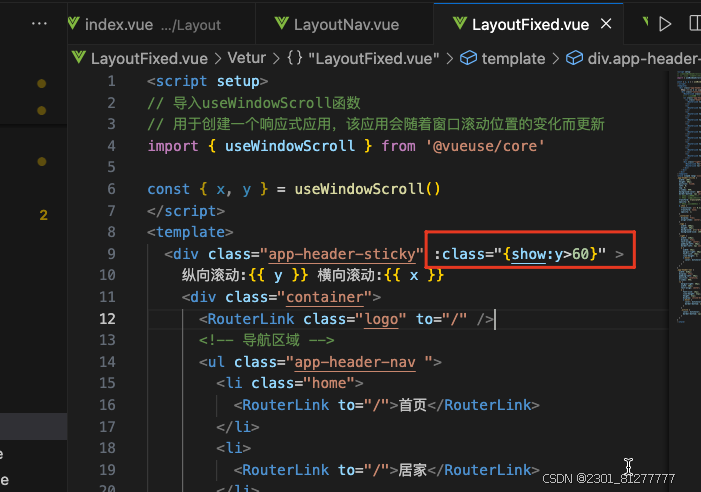Switch to the LayoutNav.vue tab
Screen dimensions: 701x492
(345, 25)
